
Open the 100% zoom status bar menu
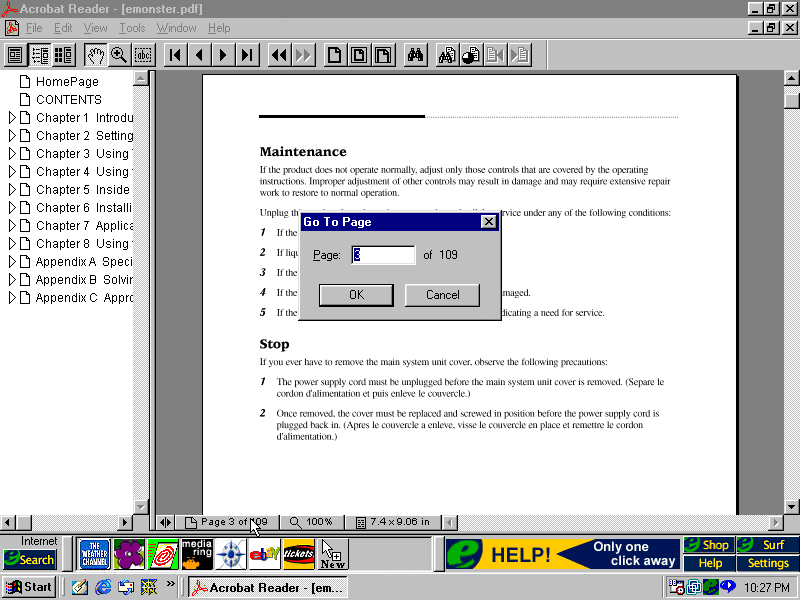pyautogui.click(x=311, y=522)
